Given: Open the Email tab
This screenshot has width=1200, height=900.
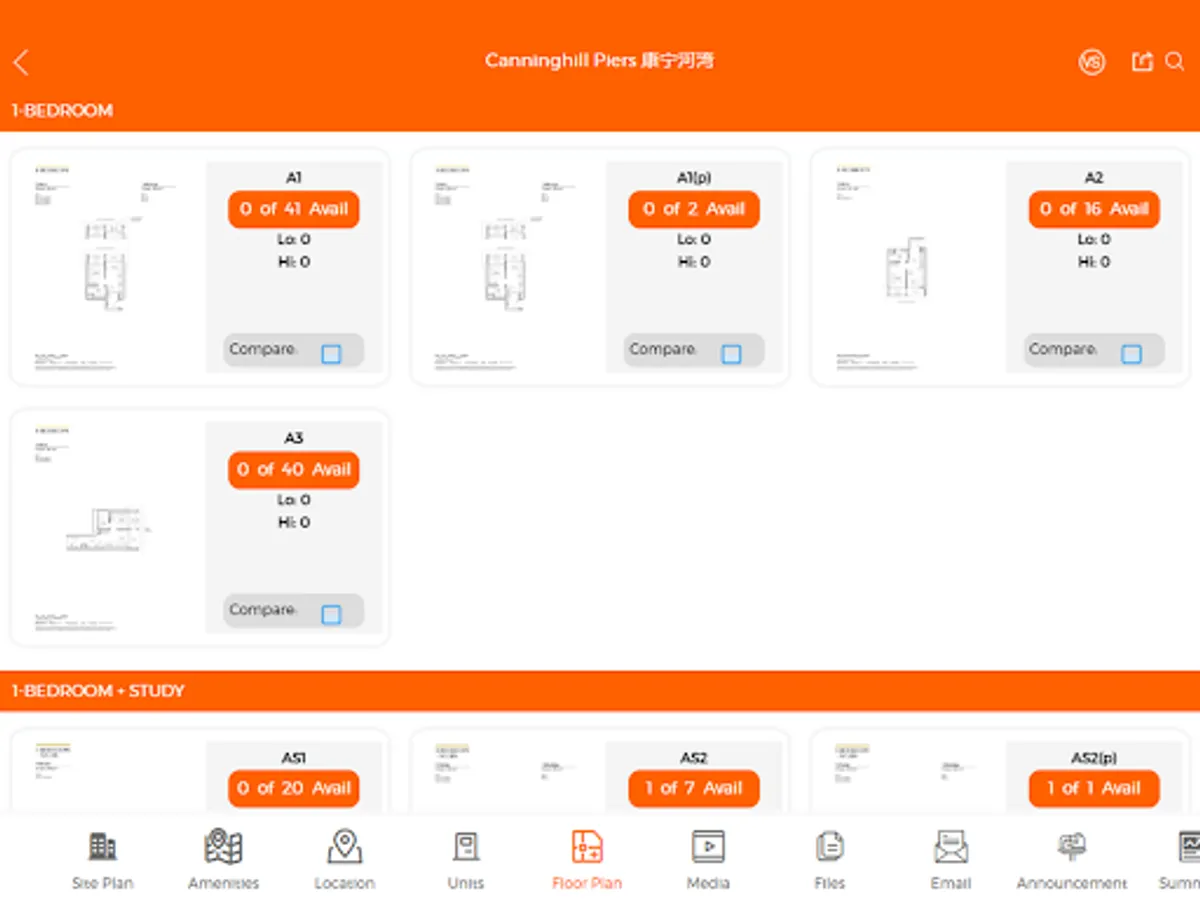Looking at the screenshot, I should pyautogui.click(x=951, y=860).
